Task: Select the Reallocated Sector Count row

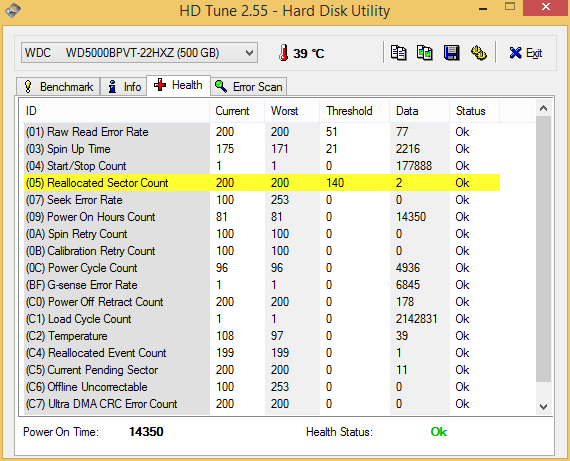Action: (262, 183)
